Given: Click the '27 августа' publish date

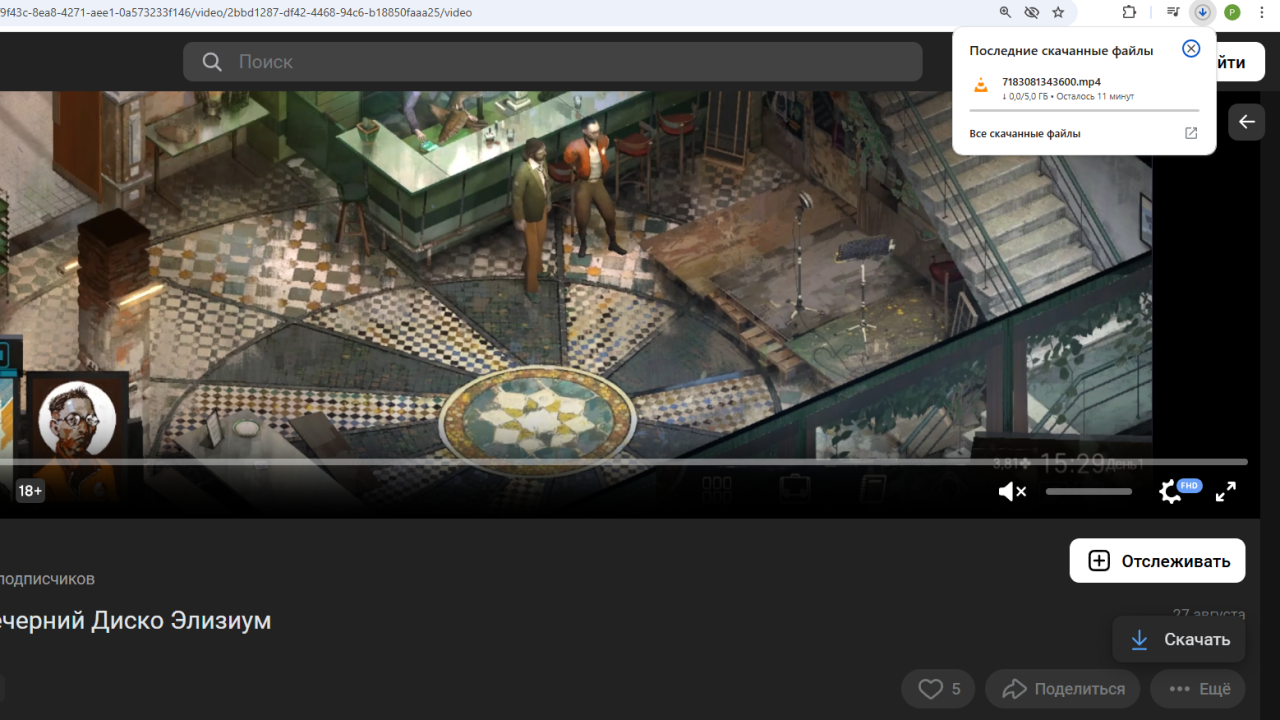Looking at the screenshot, I should (x=1209, y=613).
